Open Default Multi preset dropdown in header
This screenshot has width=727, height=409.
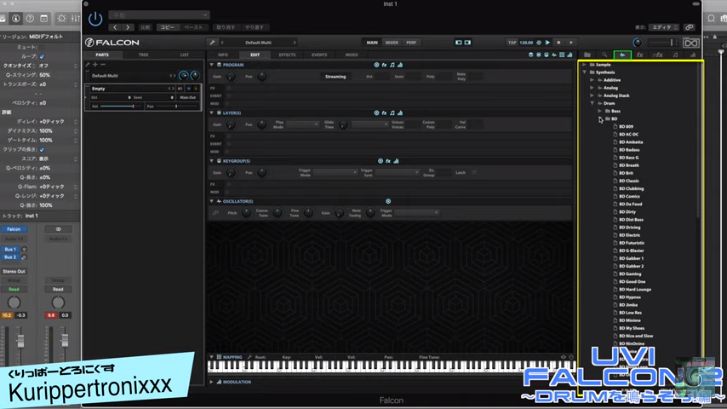click(258, 43)
